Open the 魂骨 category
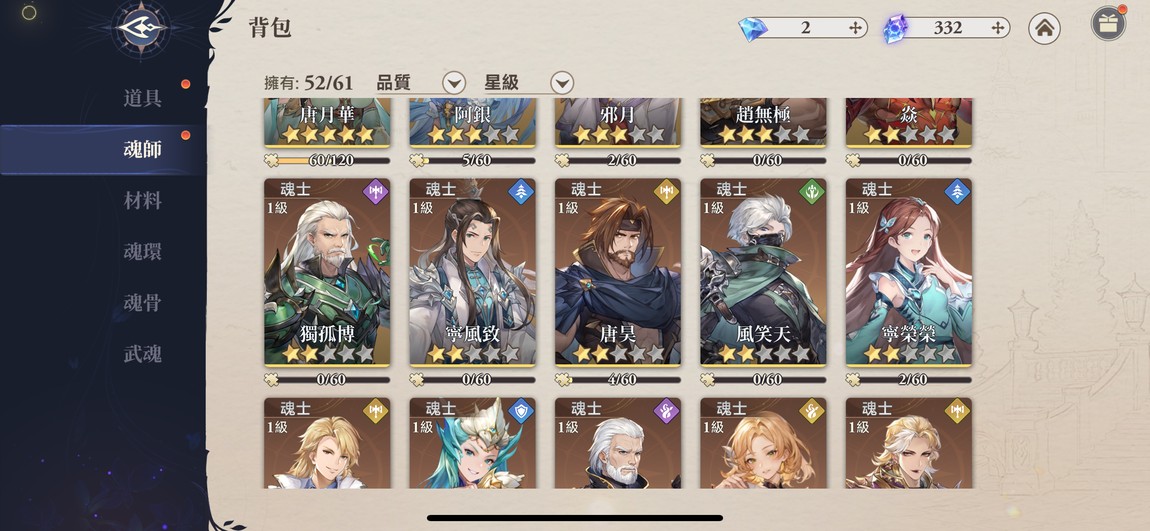The image size is (1150, 531). pos(142,303)
